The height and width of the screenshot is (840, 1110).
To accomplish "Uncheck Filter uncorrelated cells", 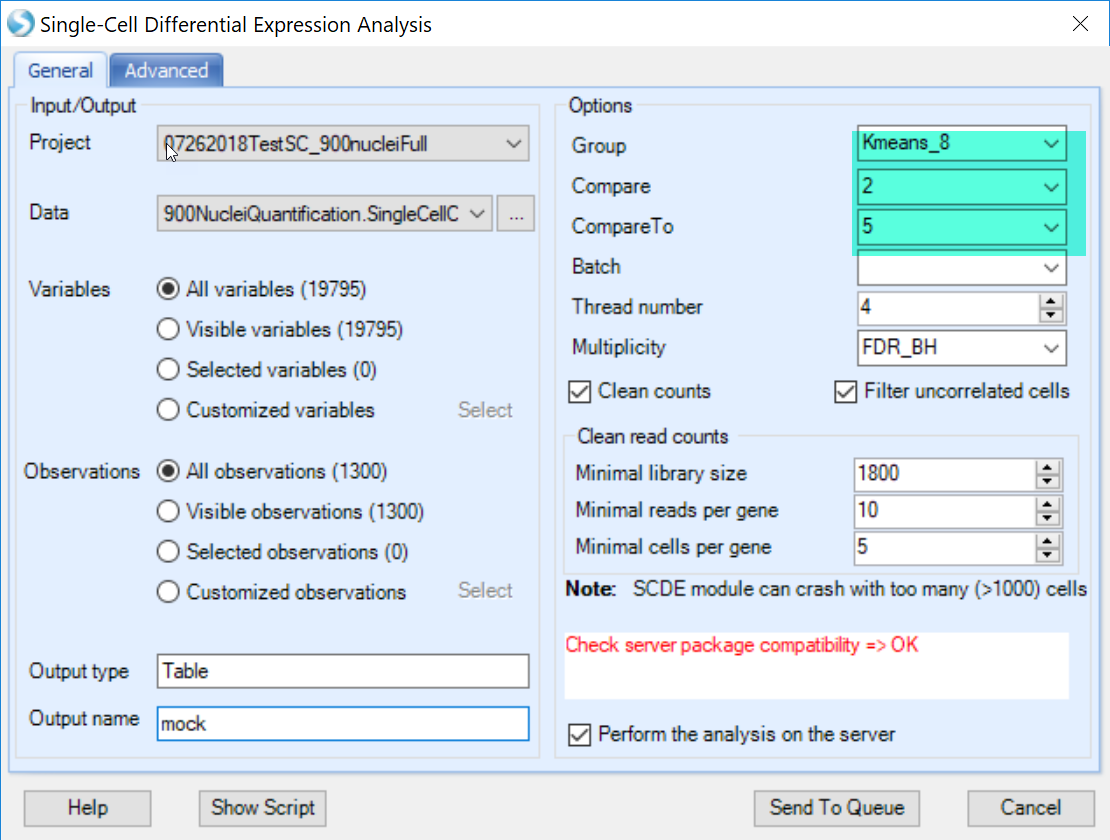I will coord(845,391).
